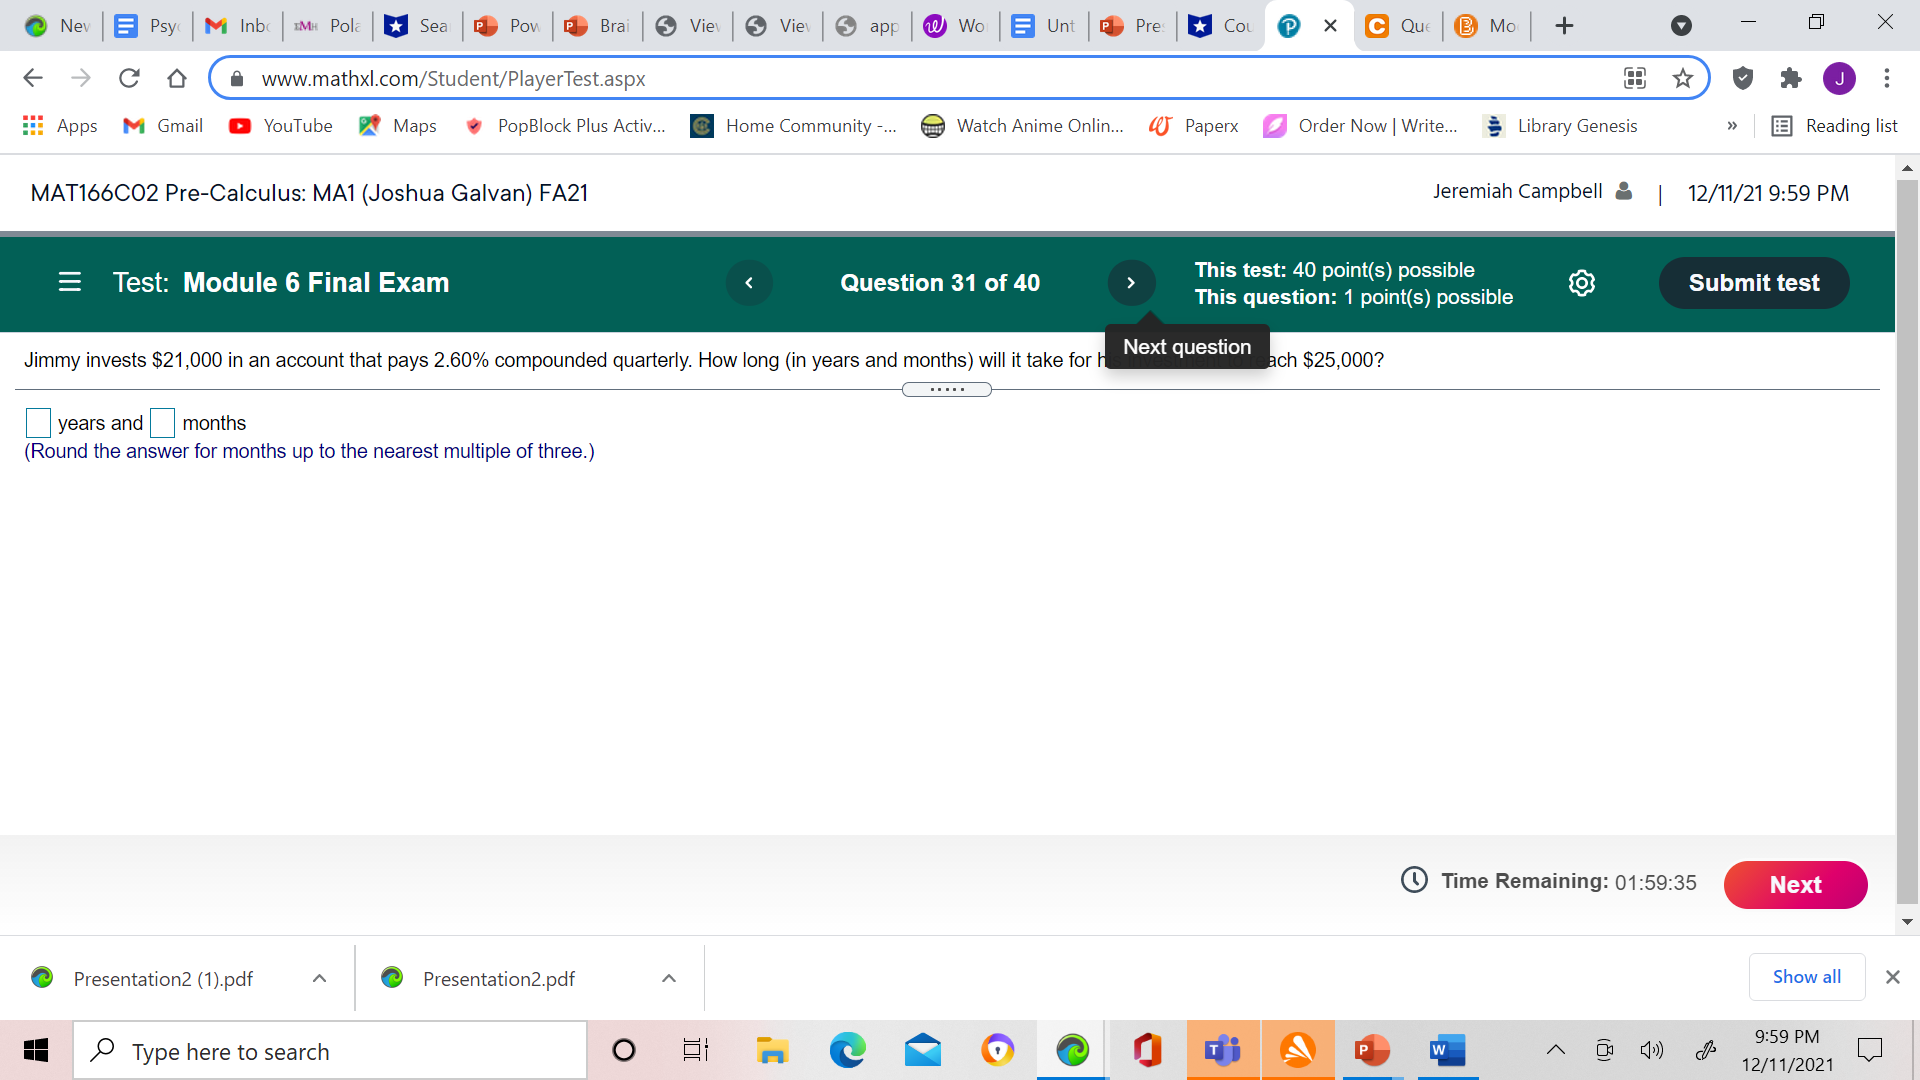Viewport: 1920px width, 1080px height.
Task: Open Microsoft Teams from the taskbar
Action: tap(1222, 1050)
